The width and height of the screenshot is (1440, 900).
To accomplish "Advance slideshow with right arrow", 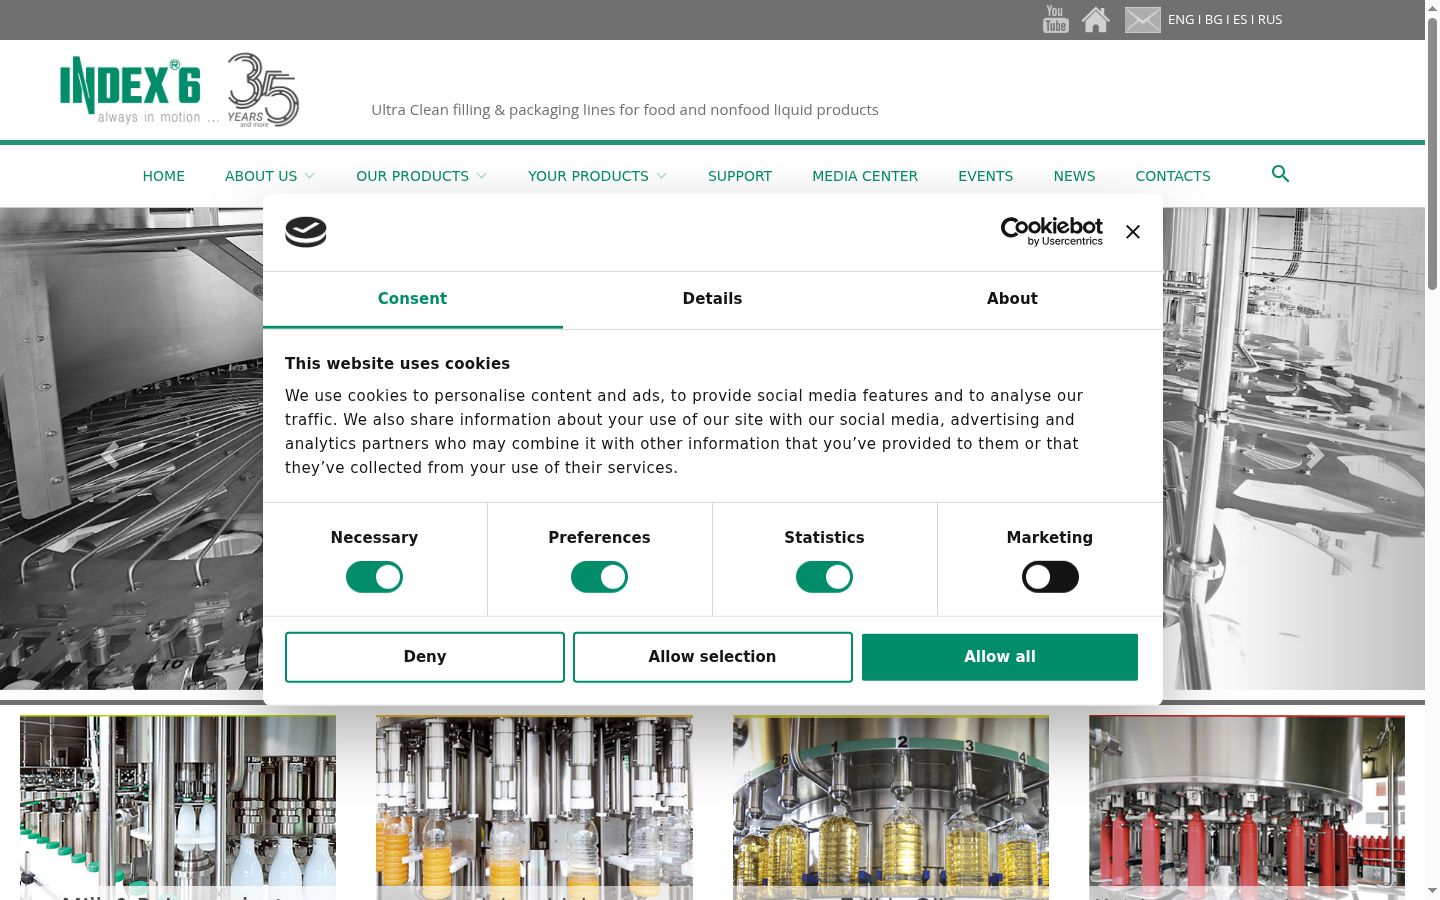I will (1314, 456).
